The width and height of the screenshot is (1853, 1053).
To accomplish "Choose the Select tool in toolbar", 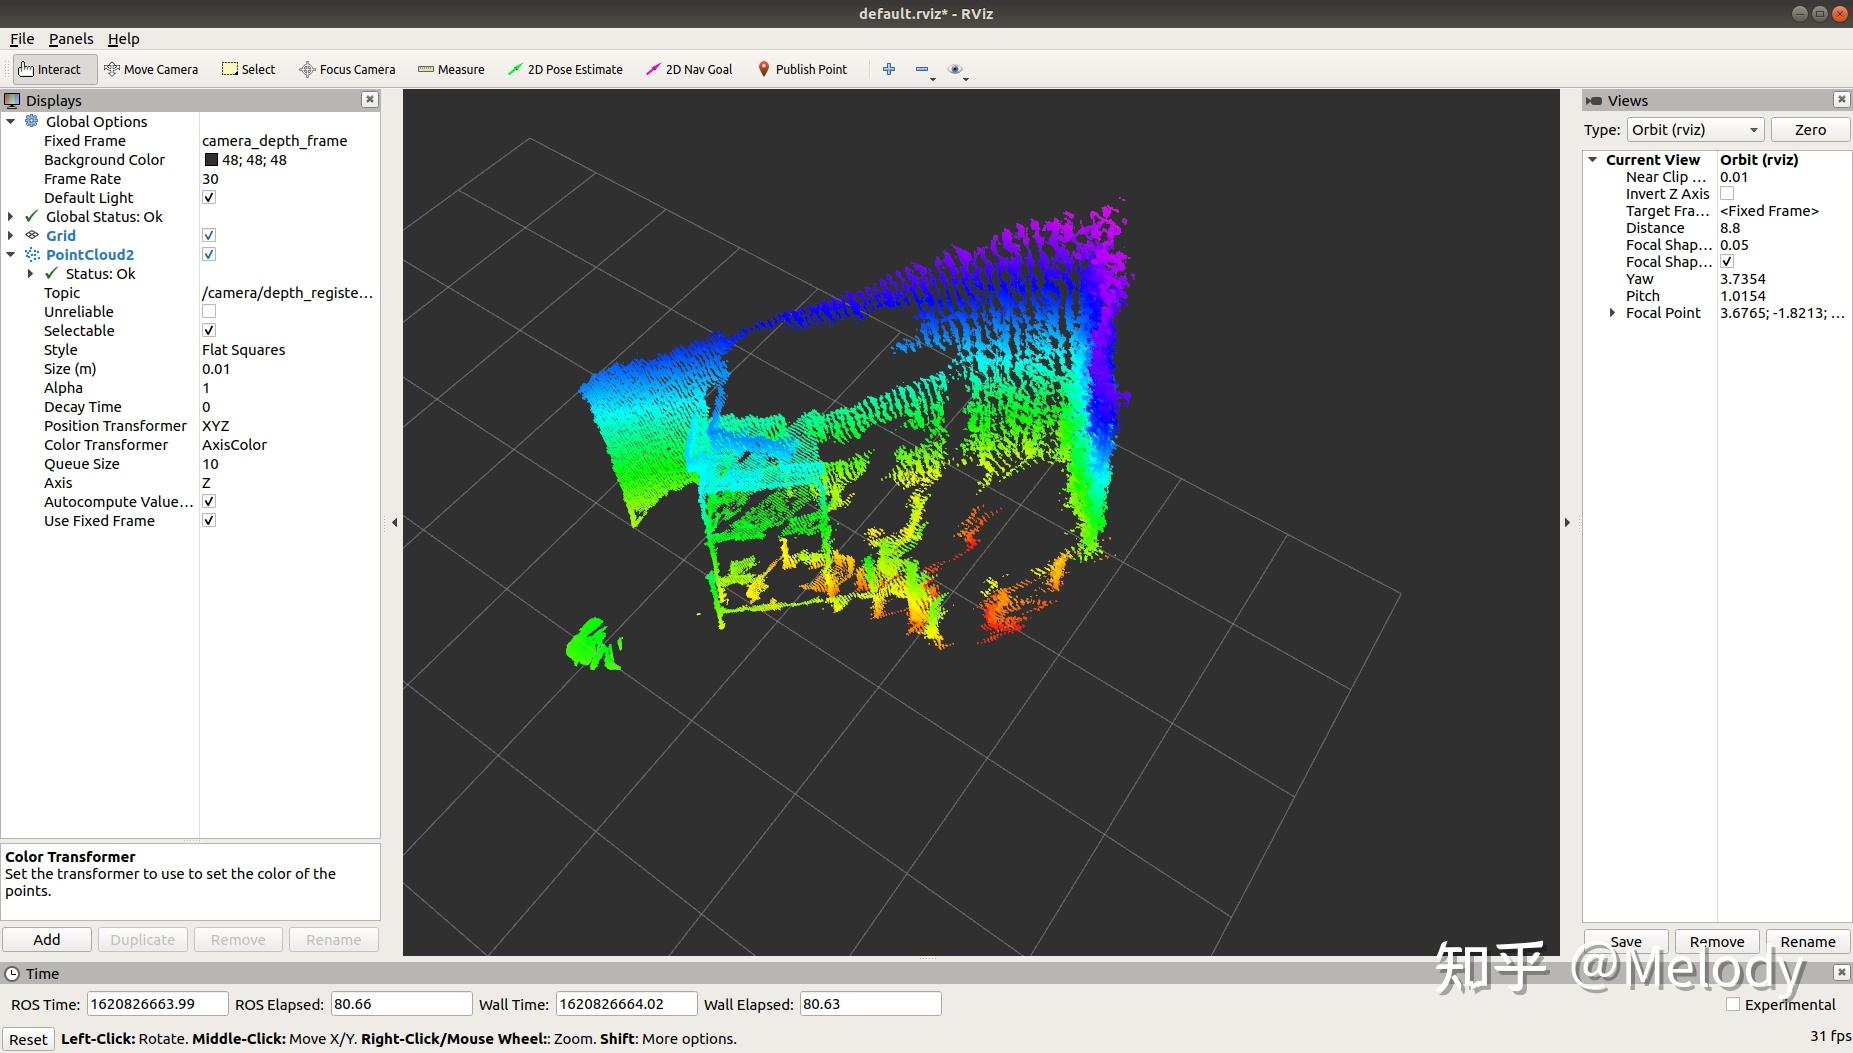I will [248, 69].
